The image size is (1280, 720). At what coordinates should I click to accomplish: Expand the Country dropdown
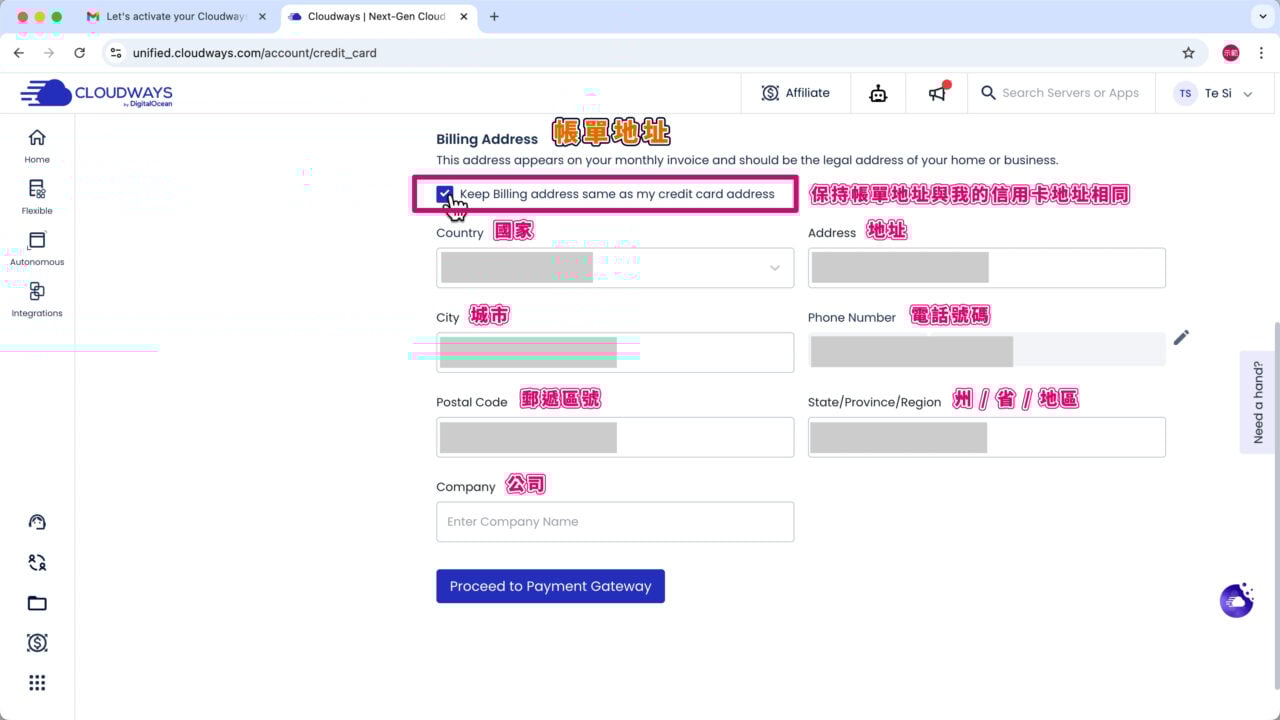pyautogui.click(x=615, y=268)
